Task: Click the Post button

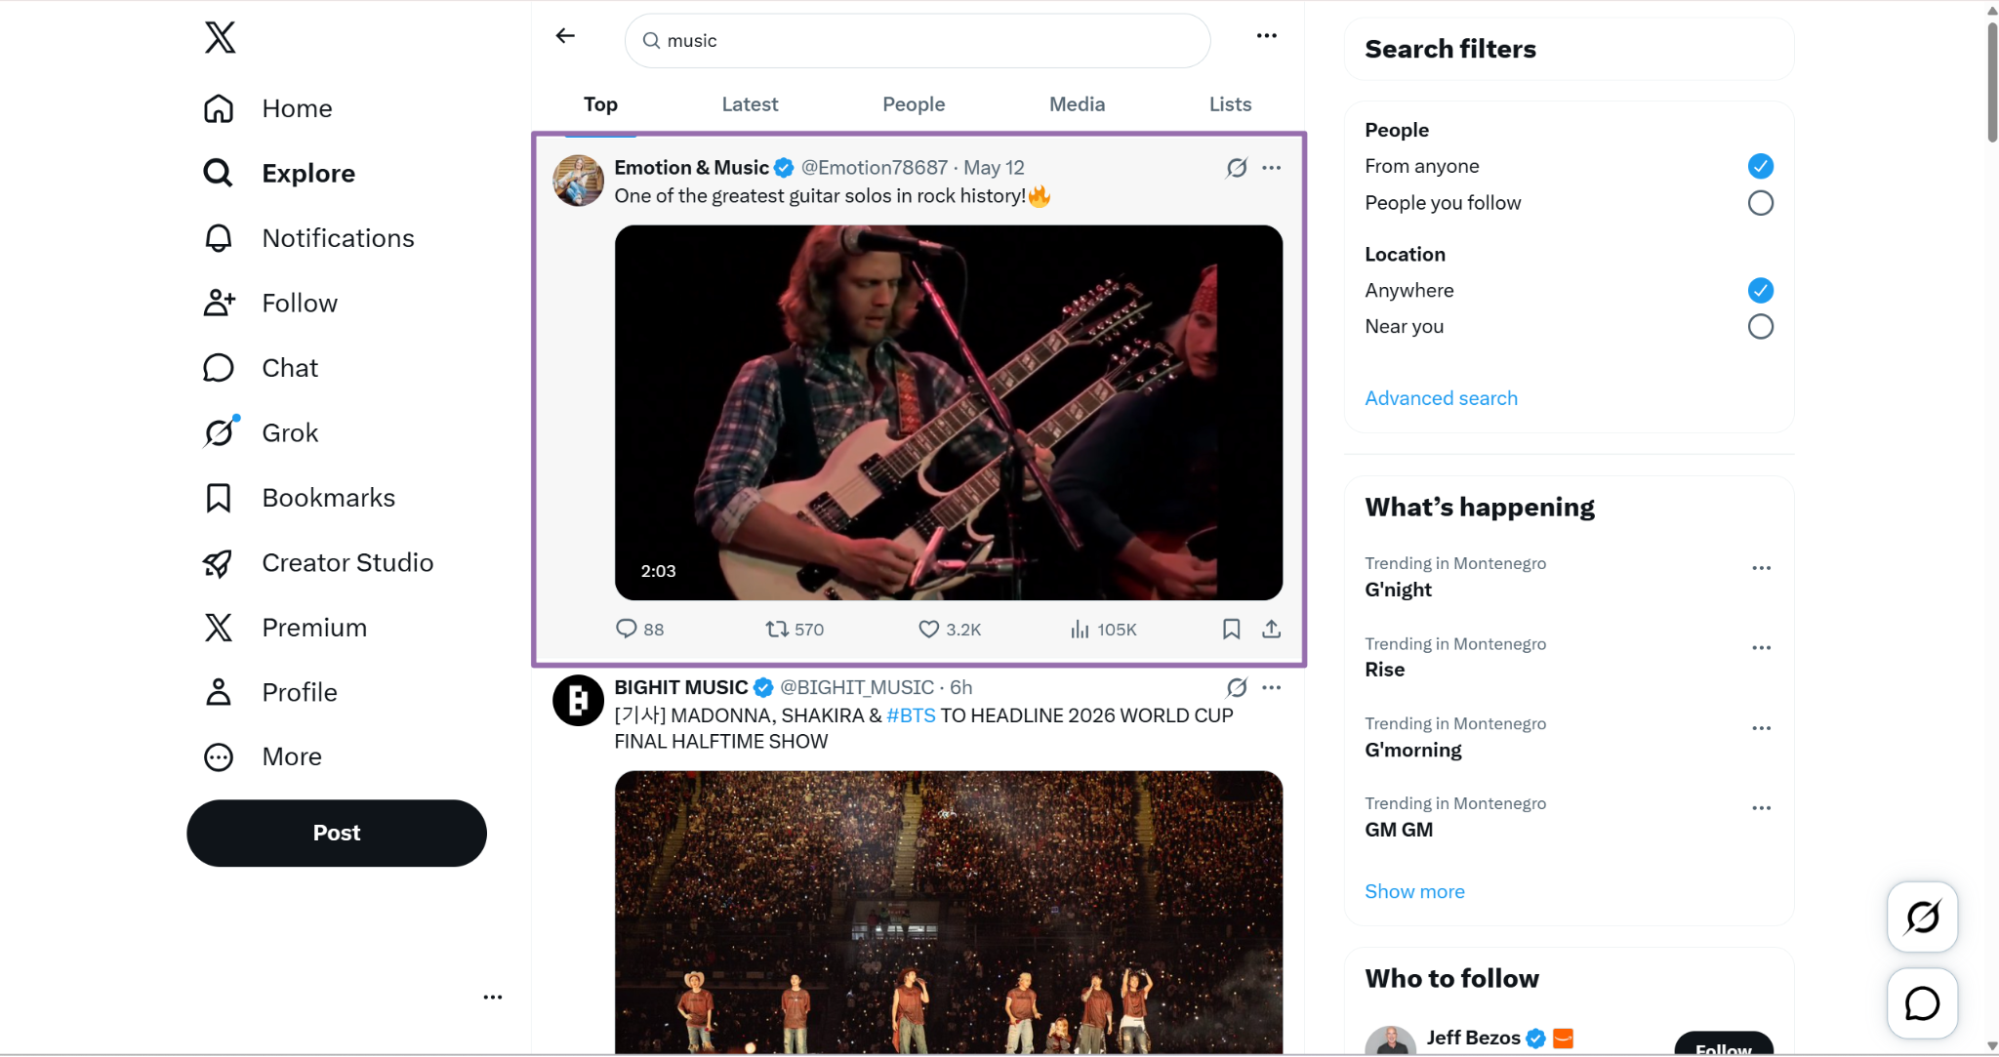Action: (336, 833)
